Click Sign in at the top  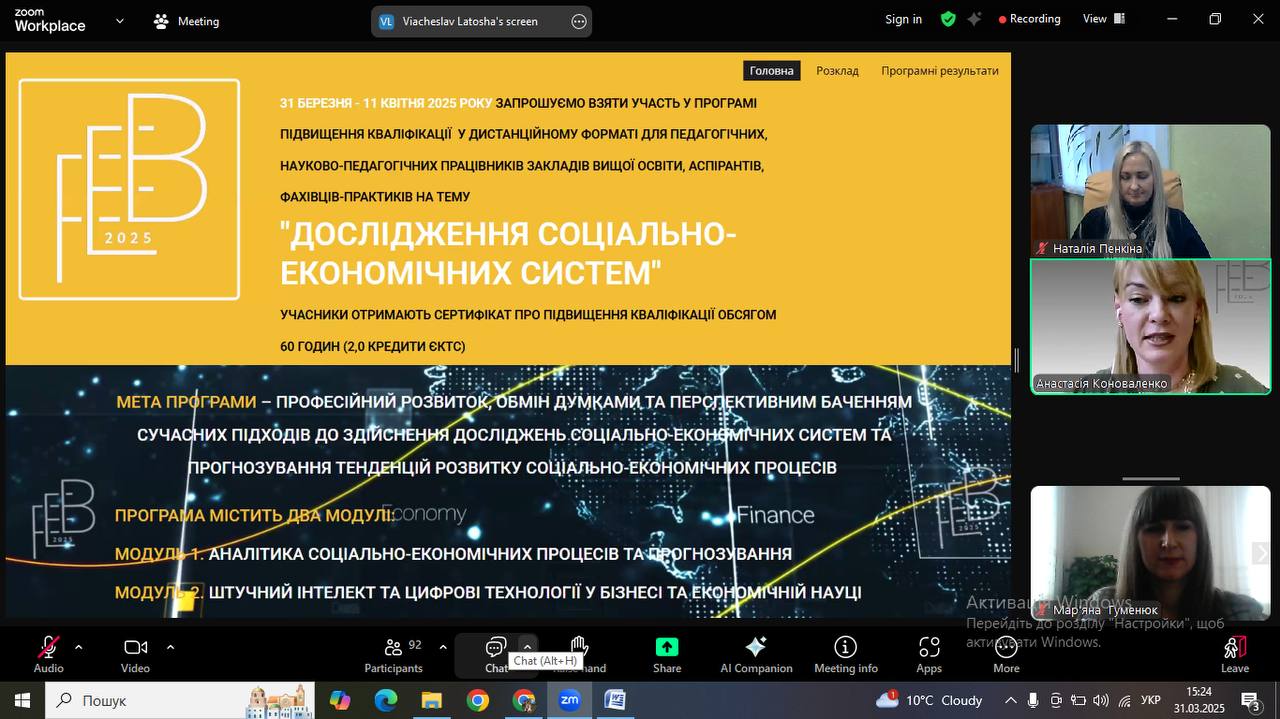903,19
